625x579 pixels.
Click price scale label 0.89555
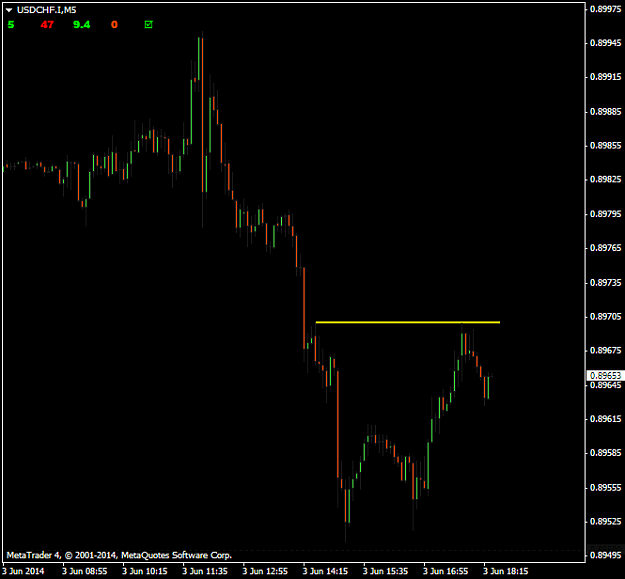click(605, 488)
